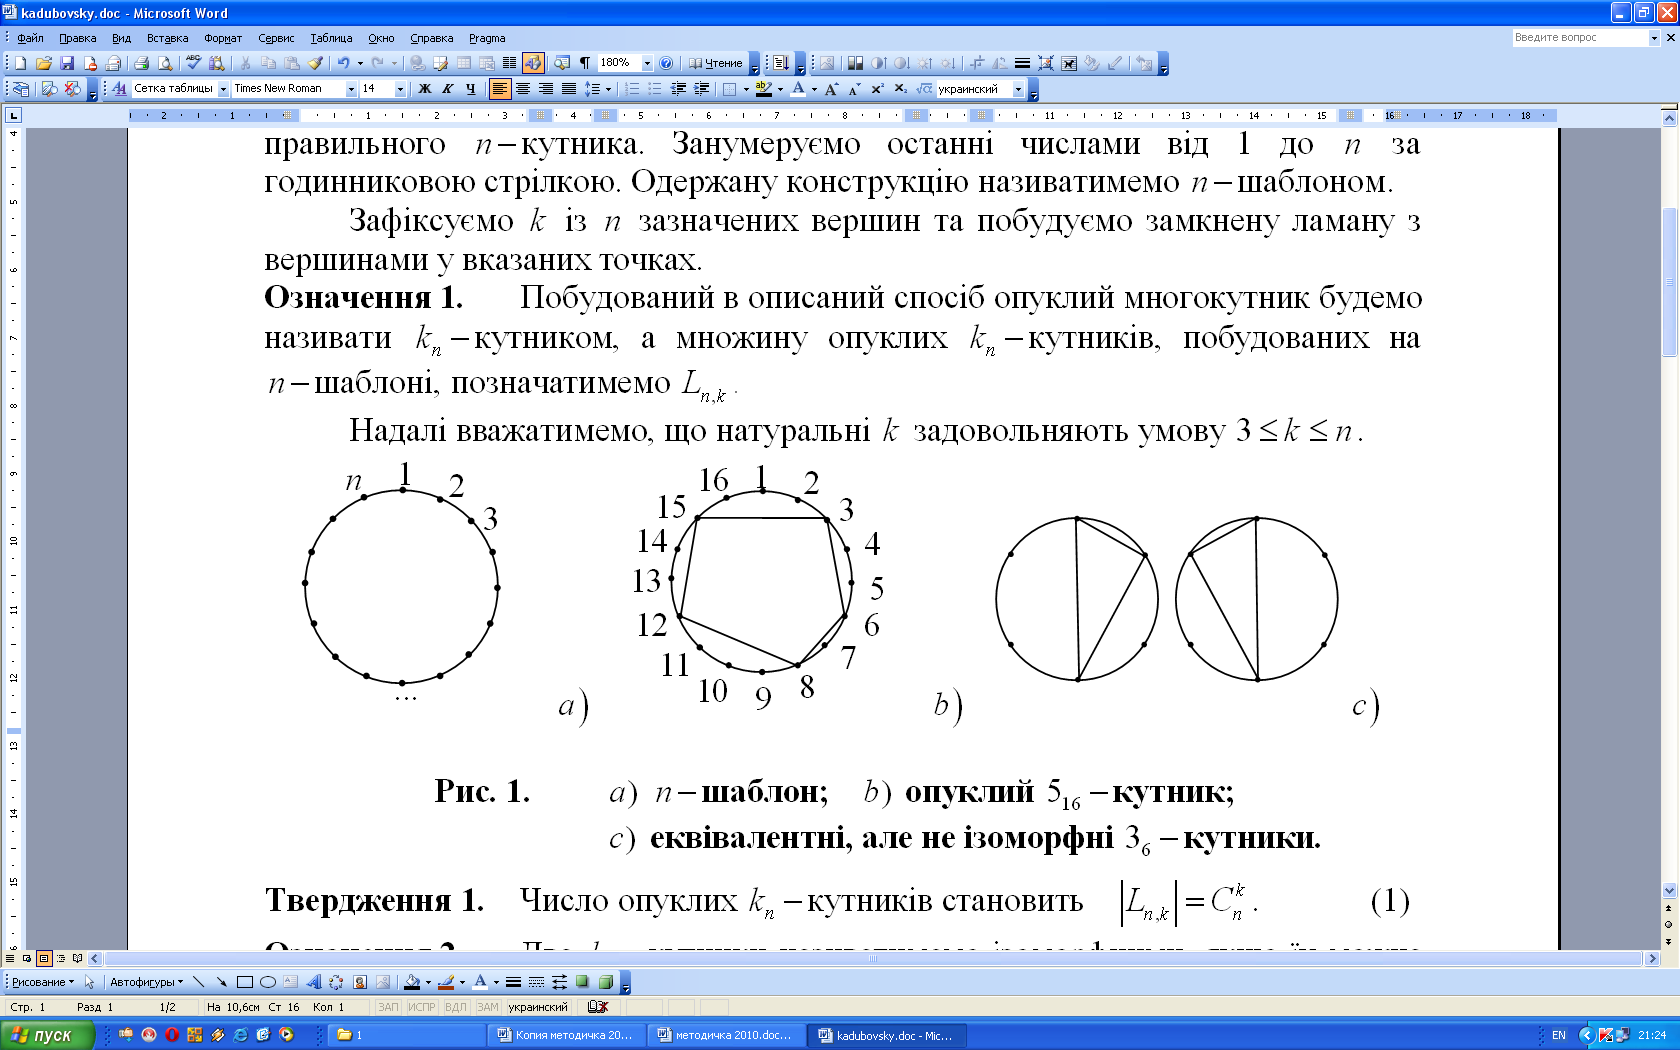The height and width of the screenshot is (1050, 1680).
Task: Open the Вставка menu
Action: pos(167,38)
